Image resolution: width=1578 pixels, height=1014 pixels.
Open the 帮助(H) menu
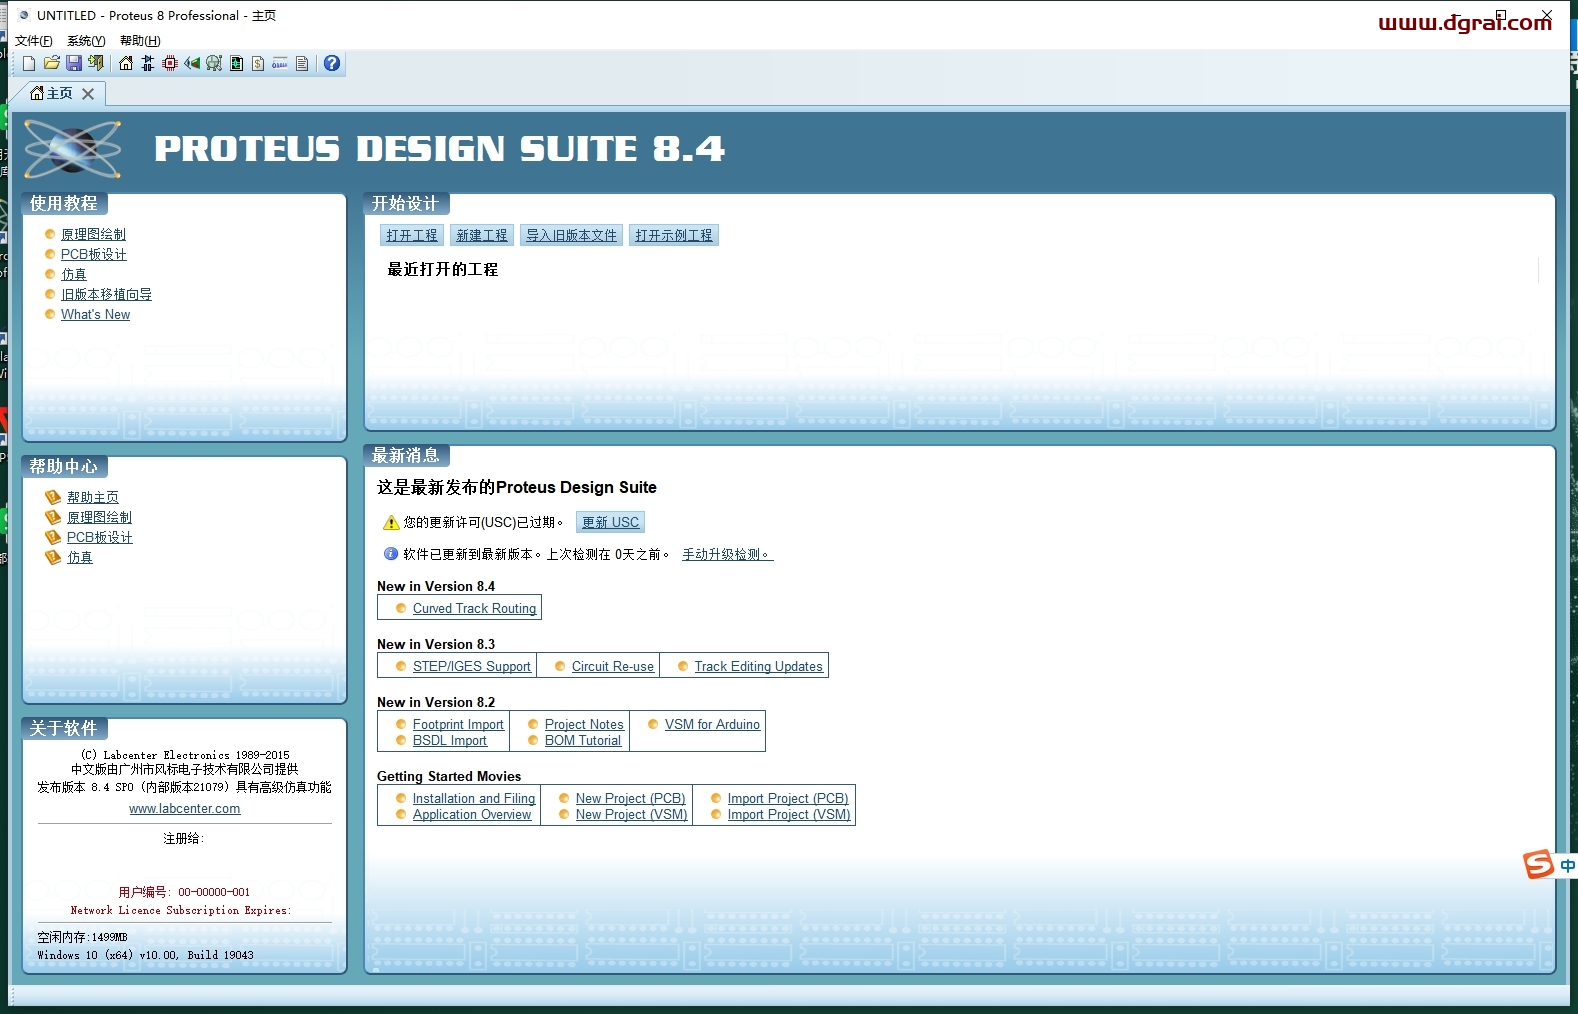[140, 41]
